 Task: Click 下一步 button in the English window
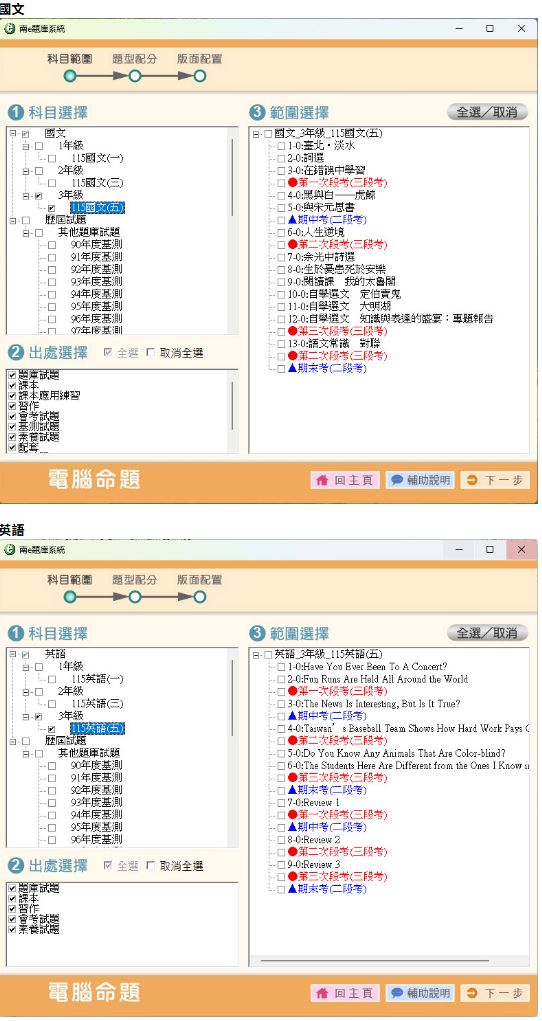pyautogui.click(x=495, y=993)
